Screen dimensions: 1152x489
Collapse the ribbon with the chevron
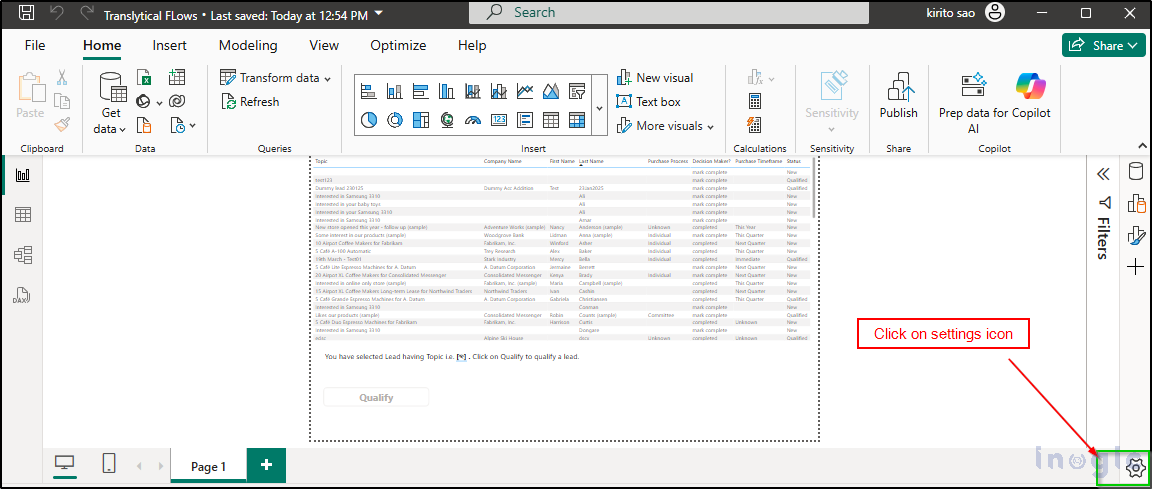tap(1142, 146)
